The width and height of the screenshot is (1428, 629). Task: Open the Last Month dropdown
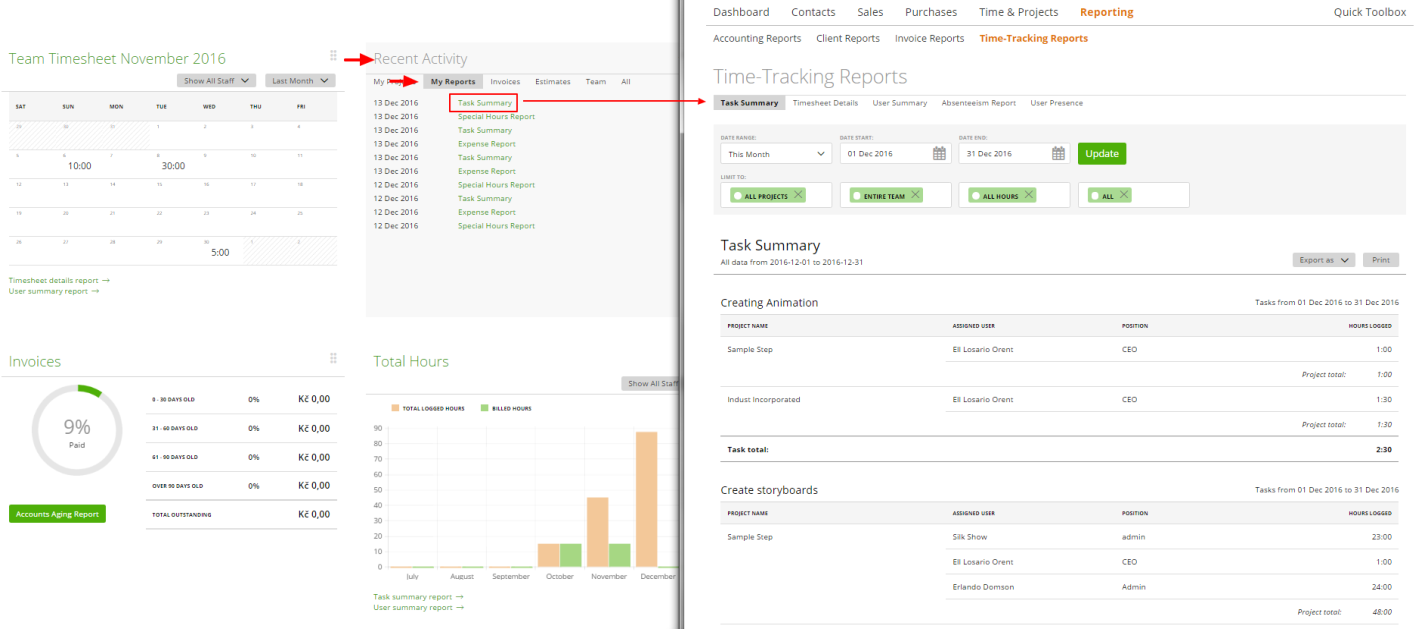coord(299,80)
